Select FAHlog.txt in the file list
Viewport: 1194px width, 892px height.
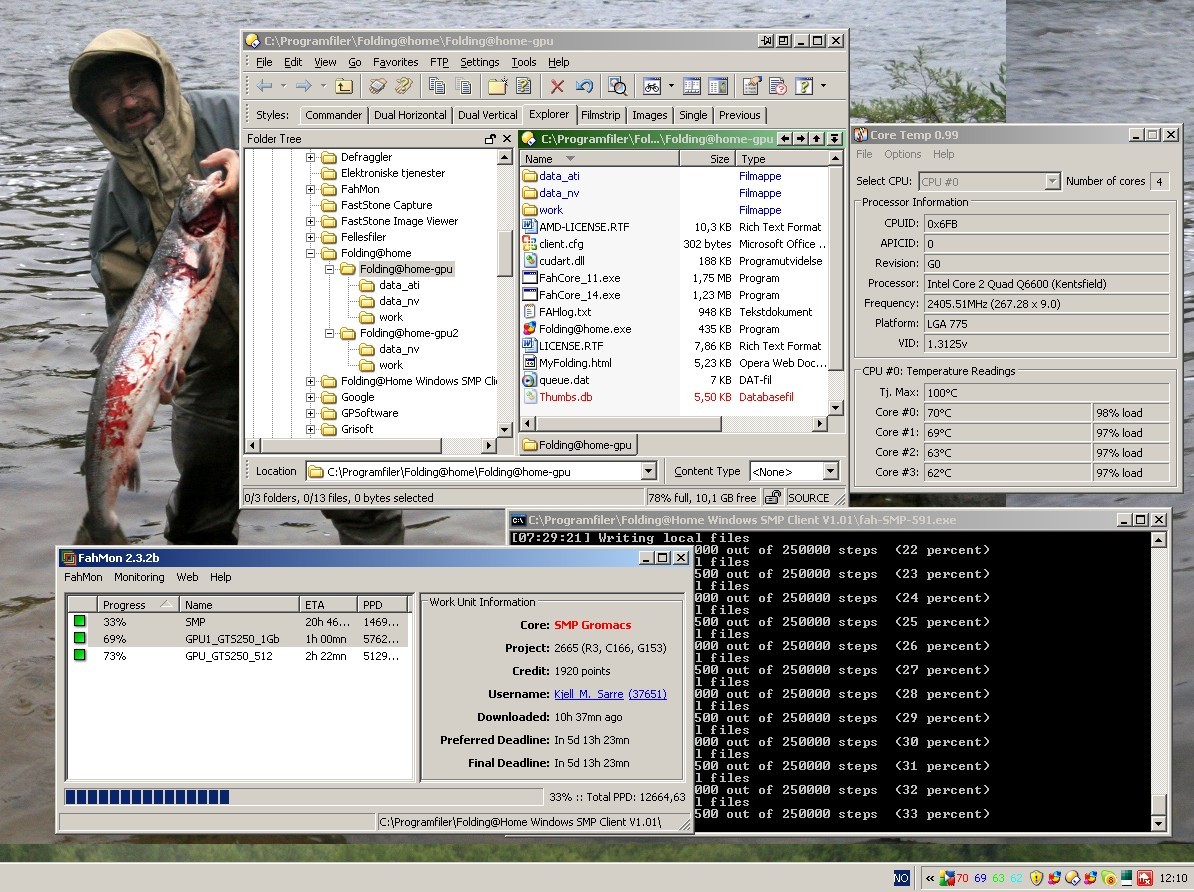[x=565, y=312]
